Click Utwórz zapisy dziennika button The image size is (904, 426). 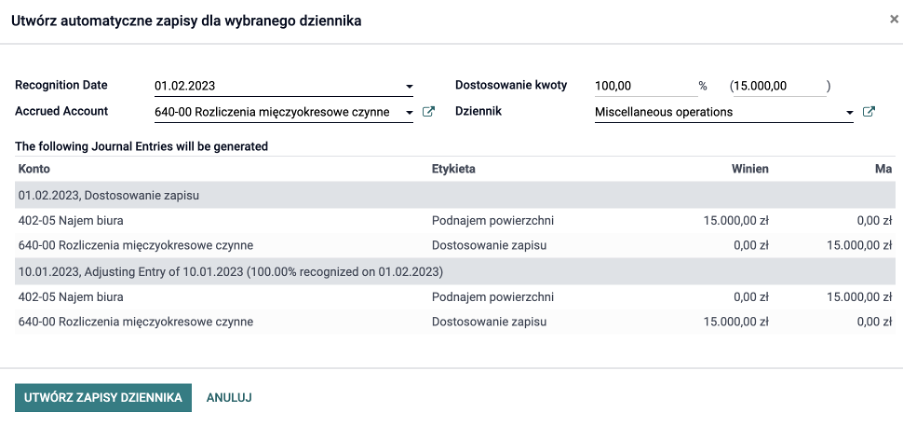point(103,398)
